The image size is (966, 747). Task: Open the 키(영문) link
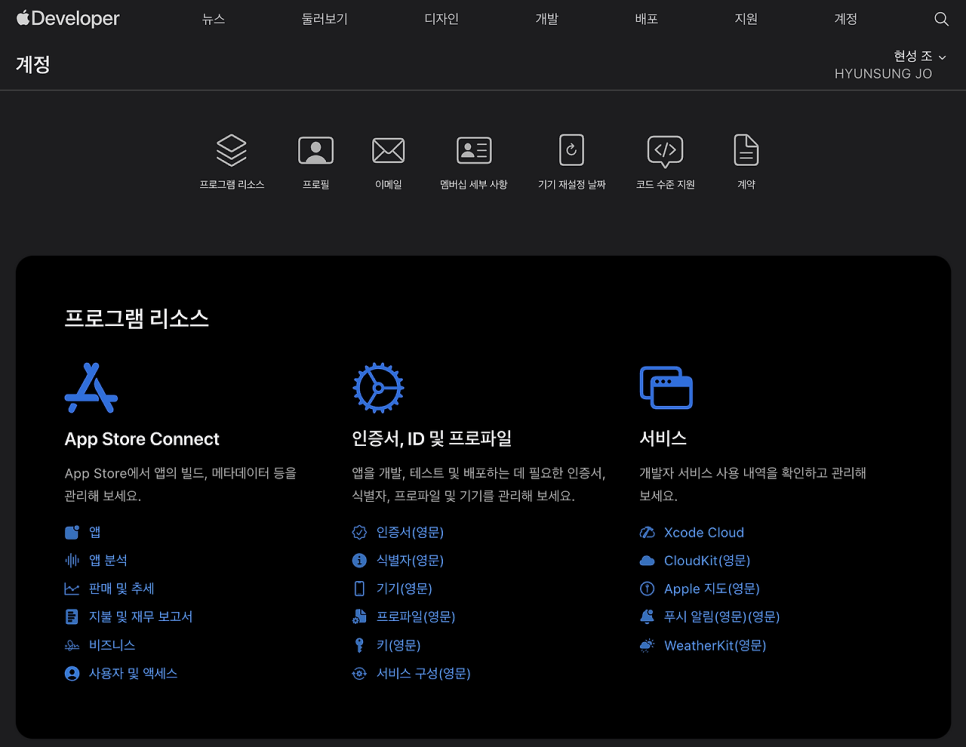click(399, 645)
